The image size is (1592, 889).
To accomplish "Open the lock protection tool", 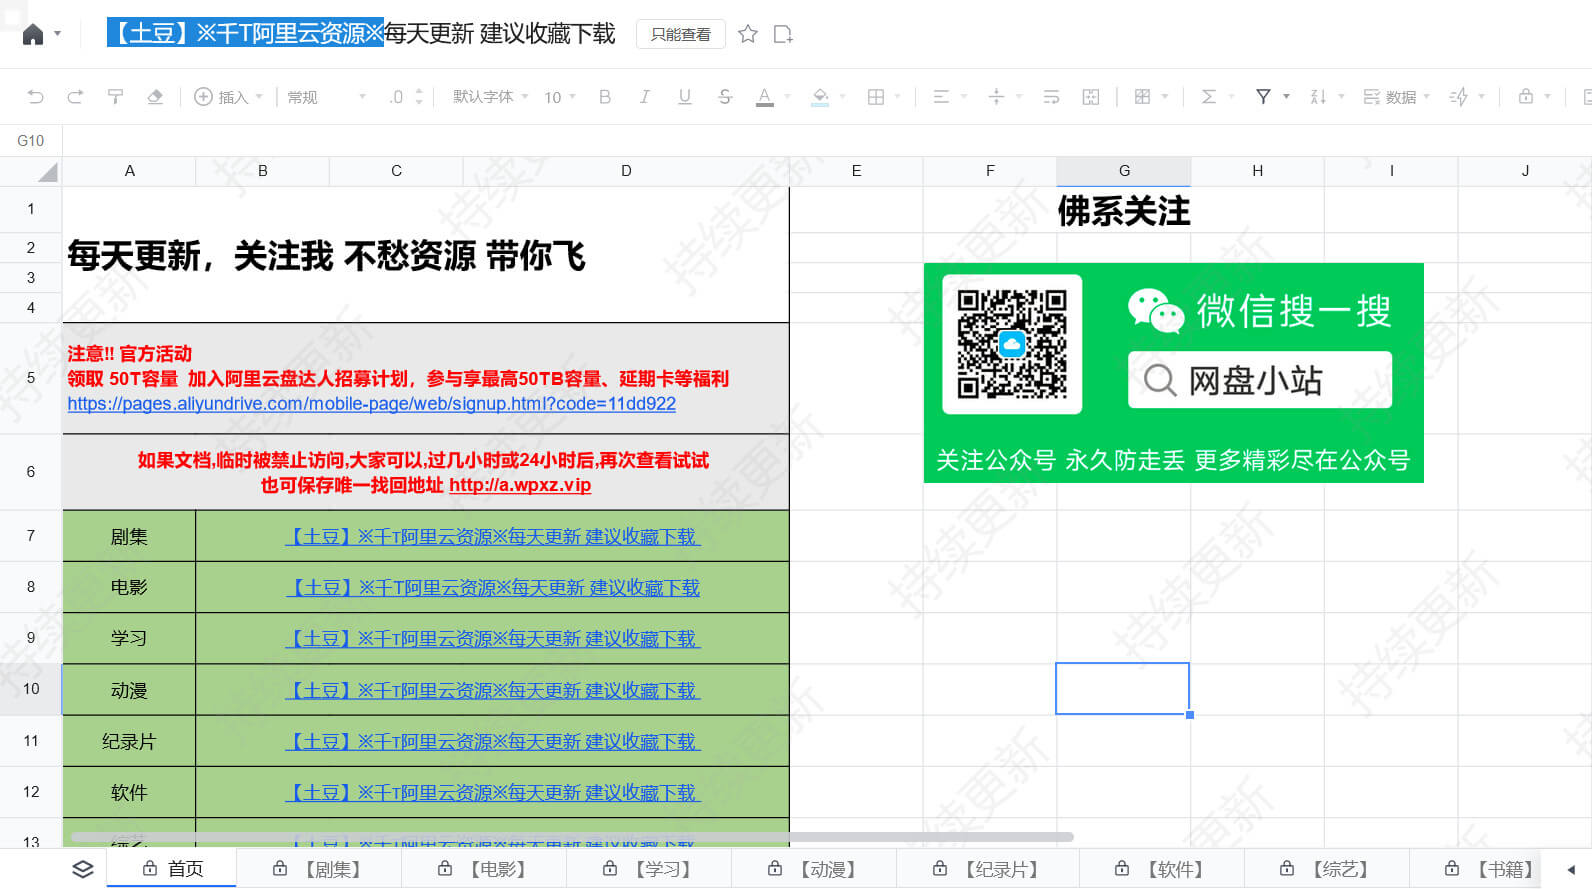I will [1525, 97].
